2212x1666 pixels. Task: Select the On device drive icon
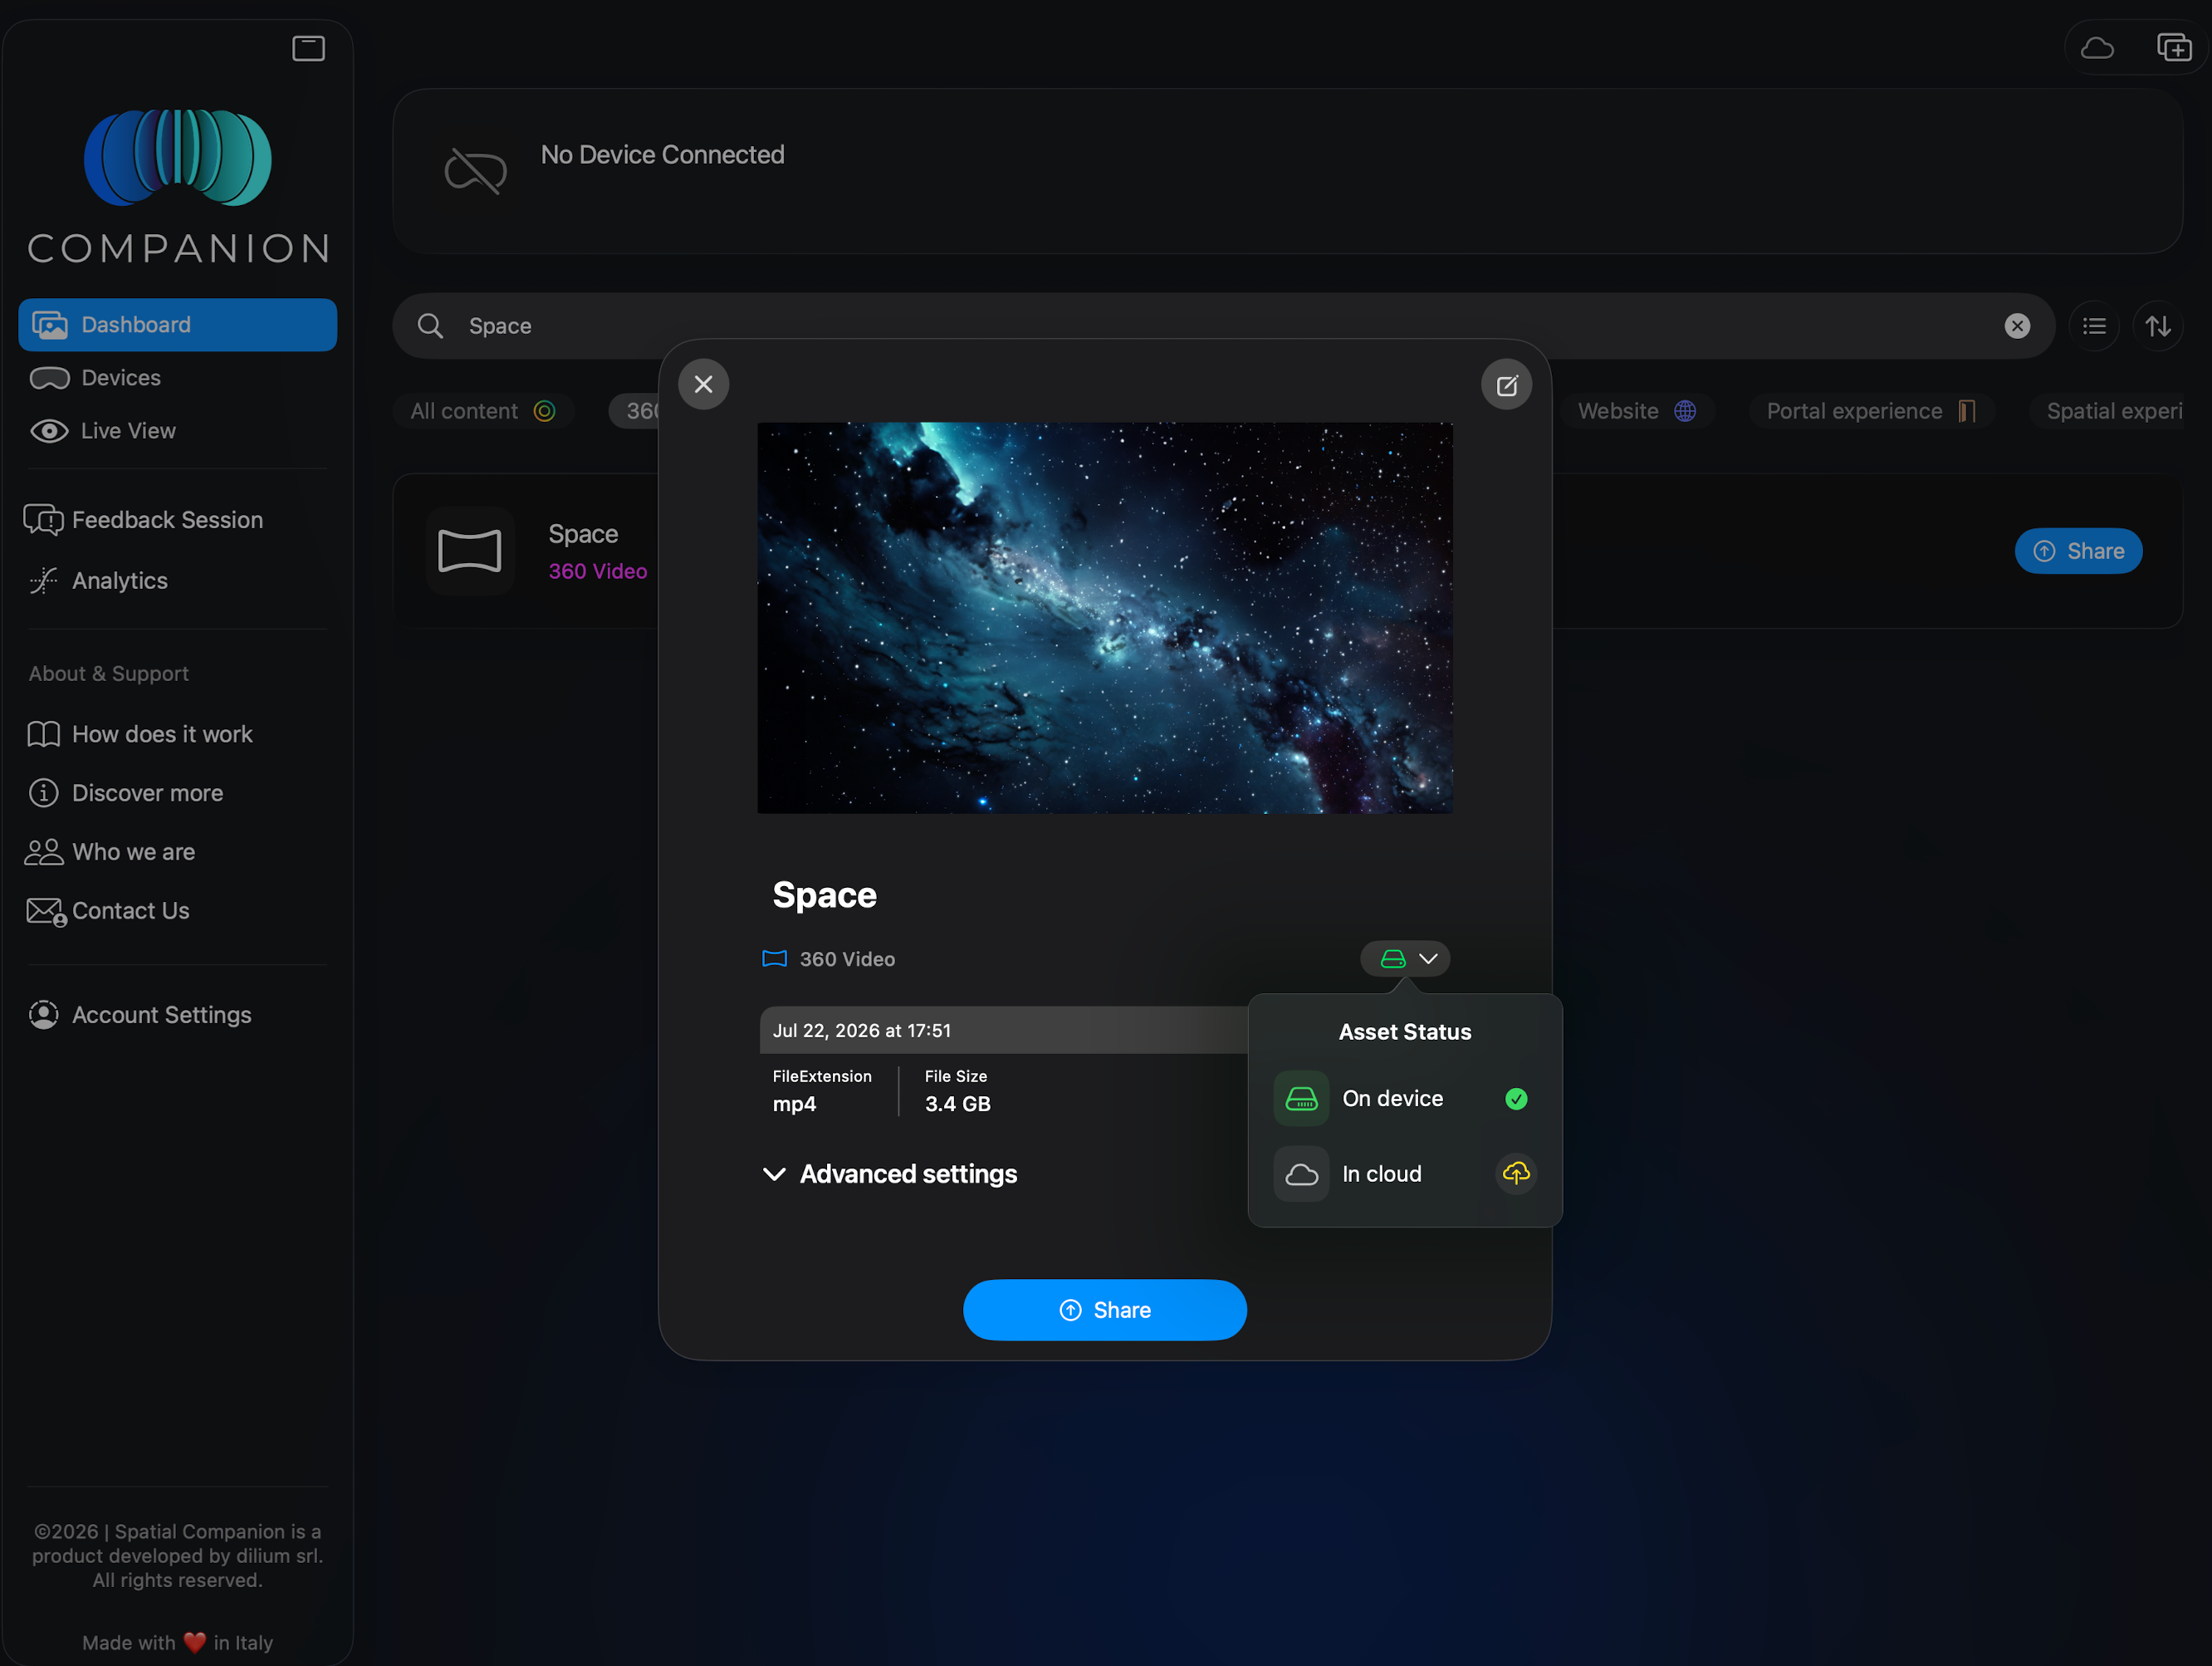(x=1301, y=1099)
